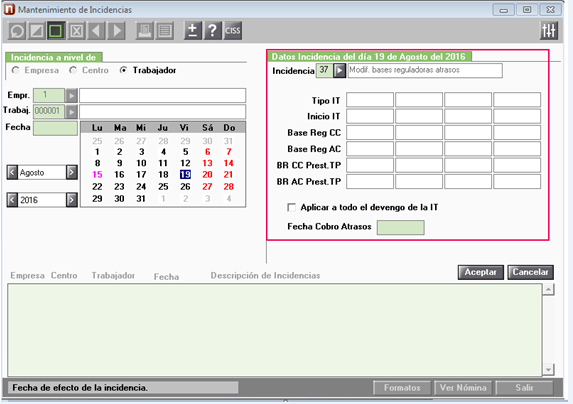Image resolution: width=573 pixels, height=404 pixels.
Task: Go to next year after 2016
Action: (72, 200)
